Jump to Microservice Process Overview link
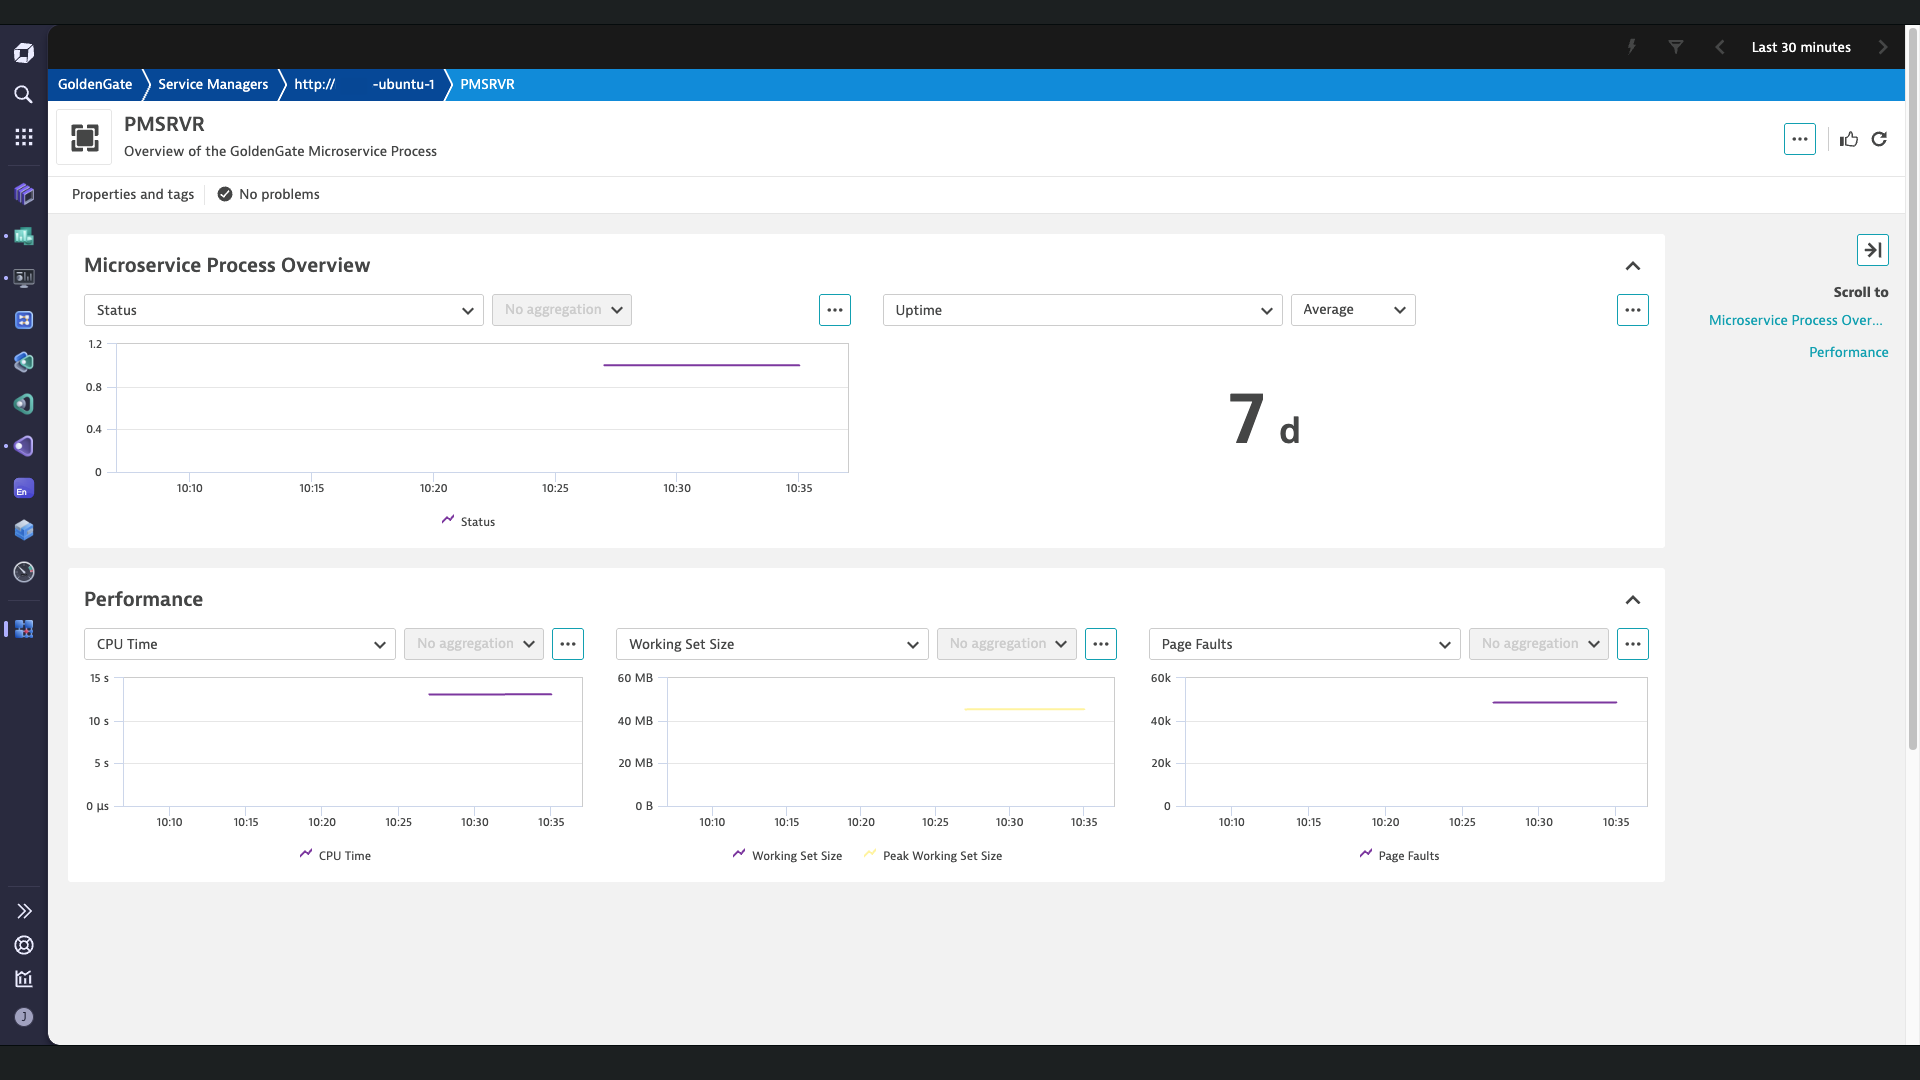Image resolution: width=1920 pixels, height=1080 pixels. coord(1796,320)
